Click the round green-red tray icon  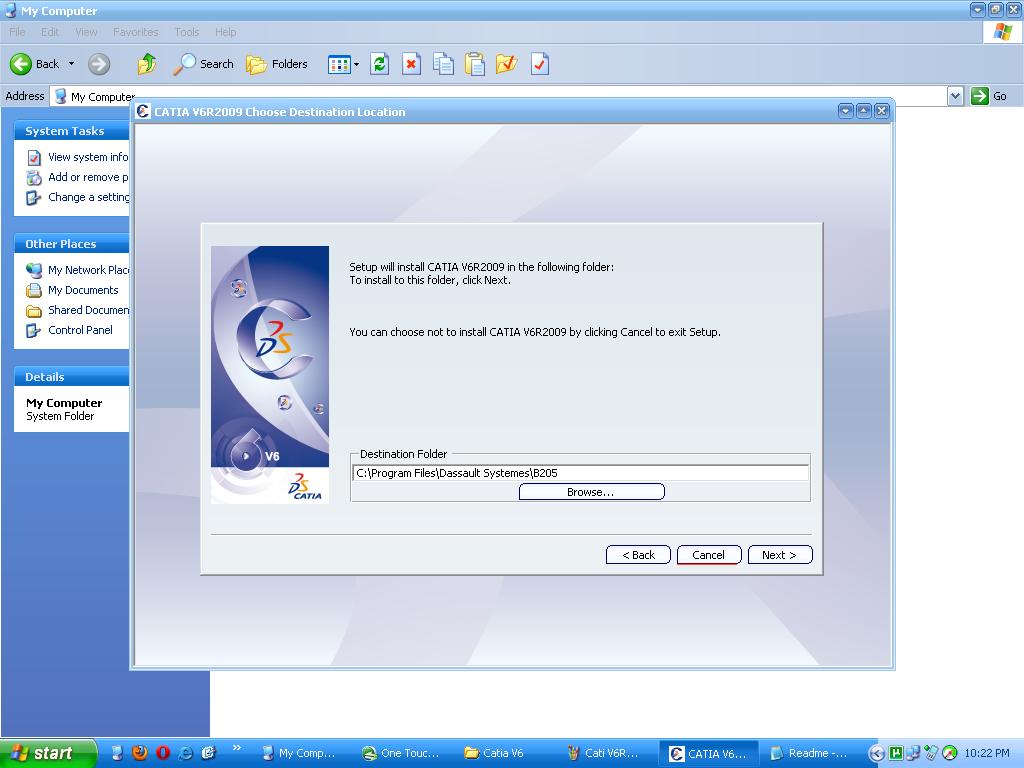coord(950,753)
